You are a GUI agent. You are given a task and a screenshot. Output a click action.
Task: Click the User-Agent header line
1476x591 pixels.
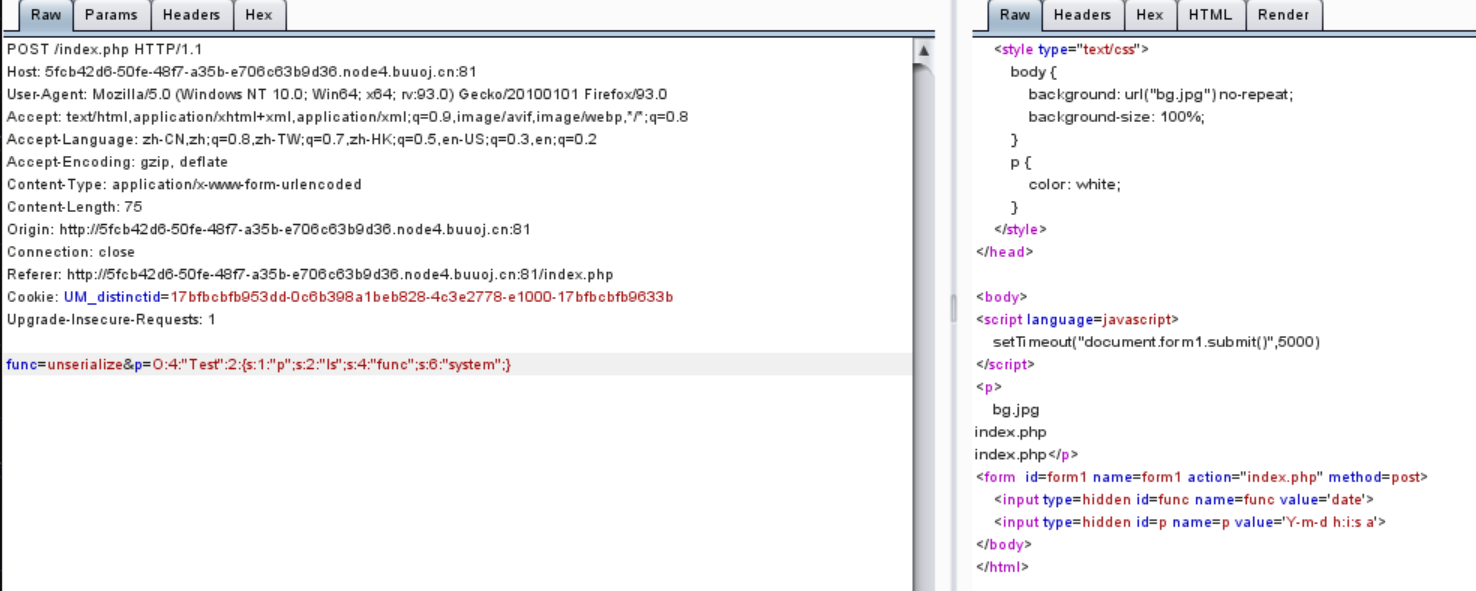point(337,95)
